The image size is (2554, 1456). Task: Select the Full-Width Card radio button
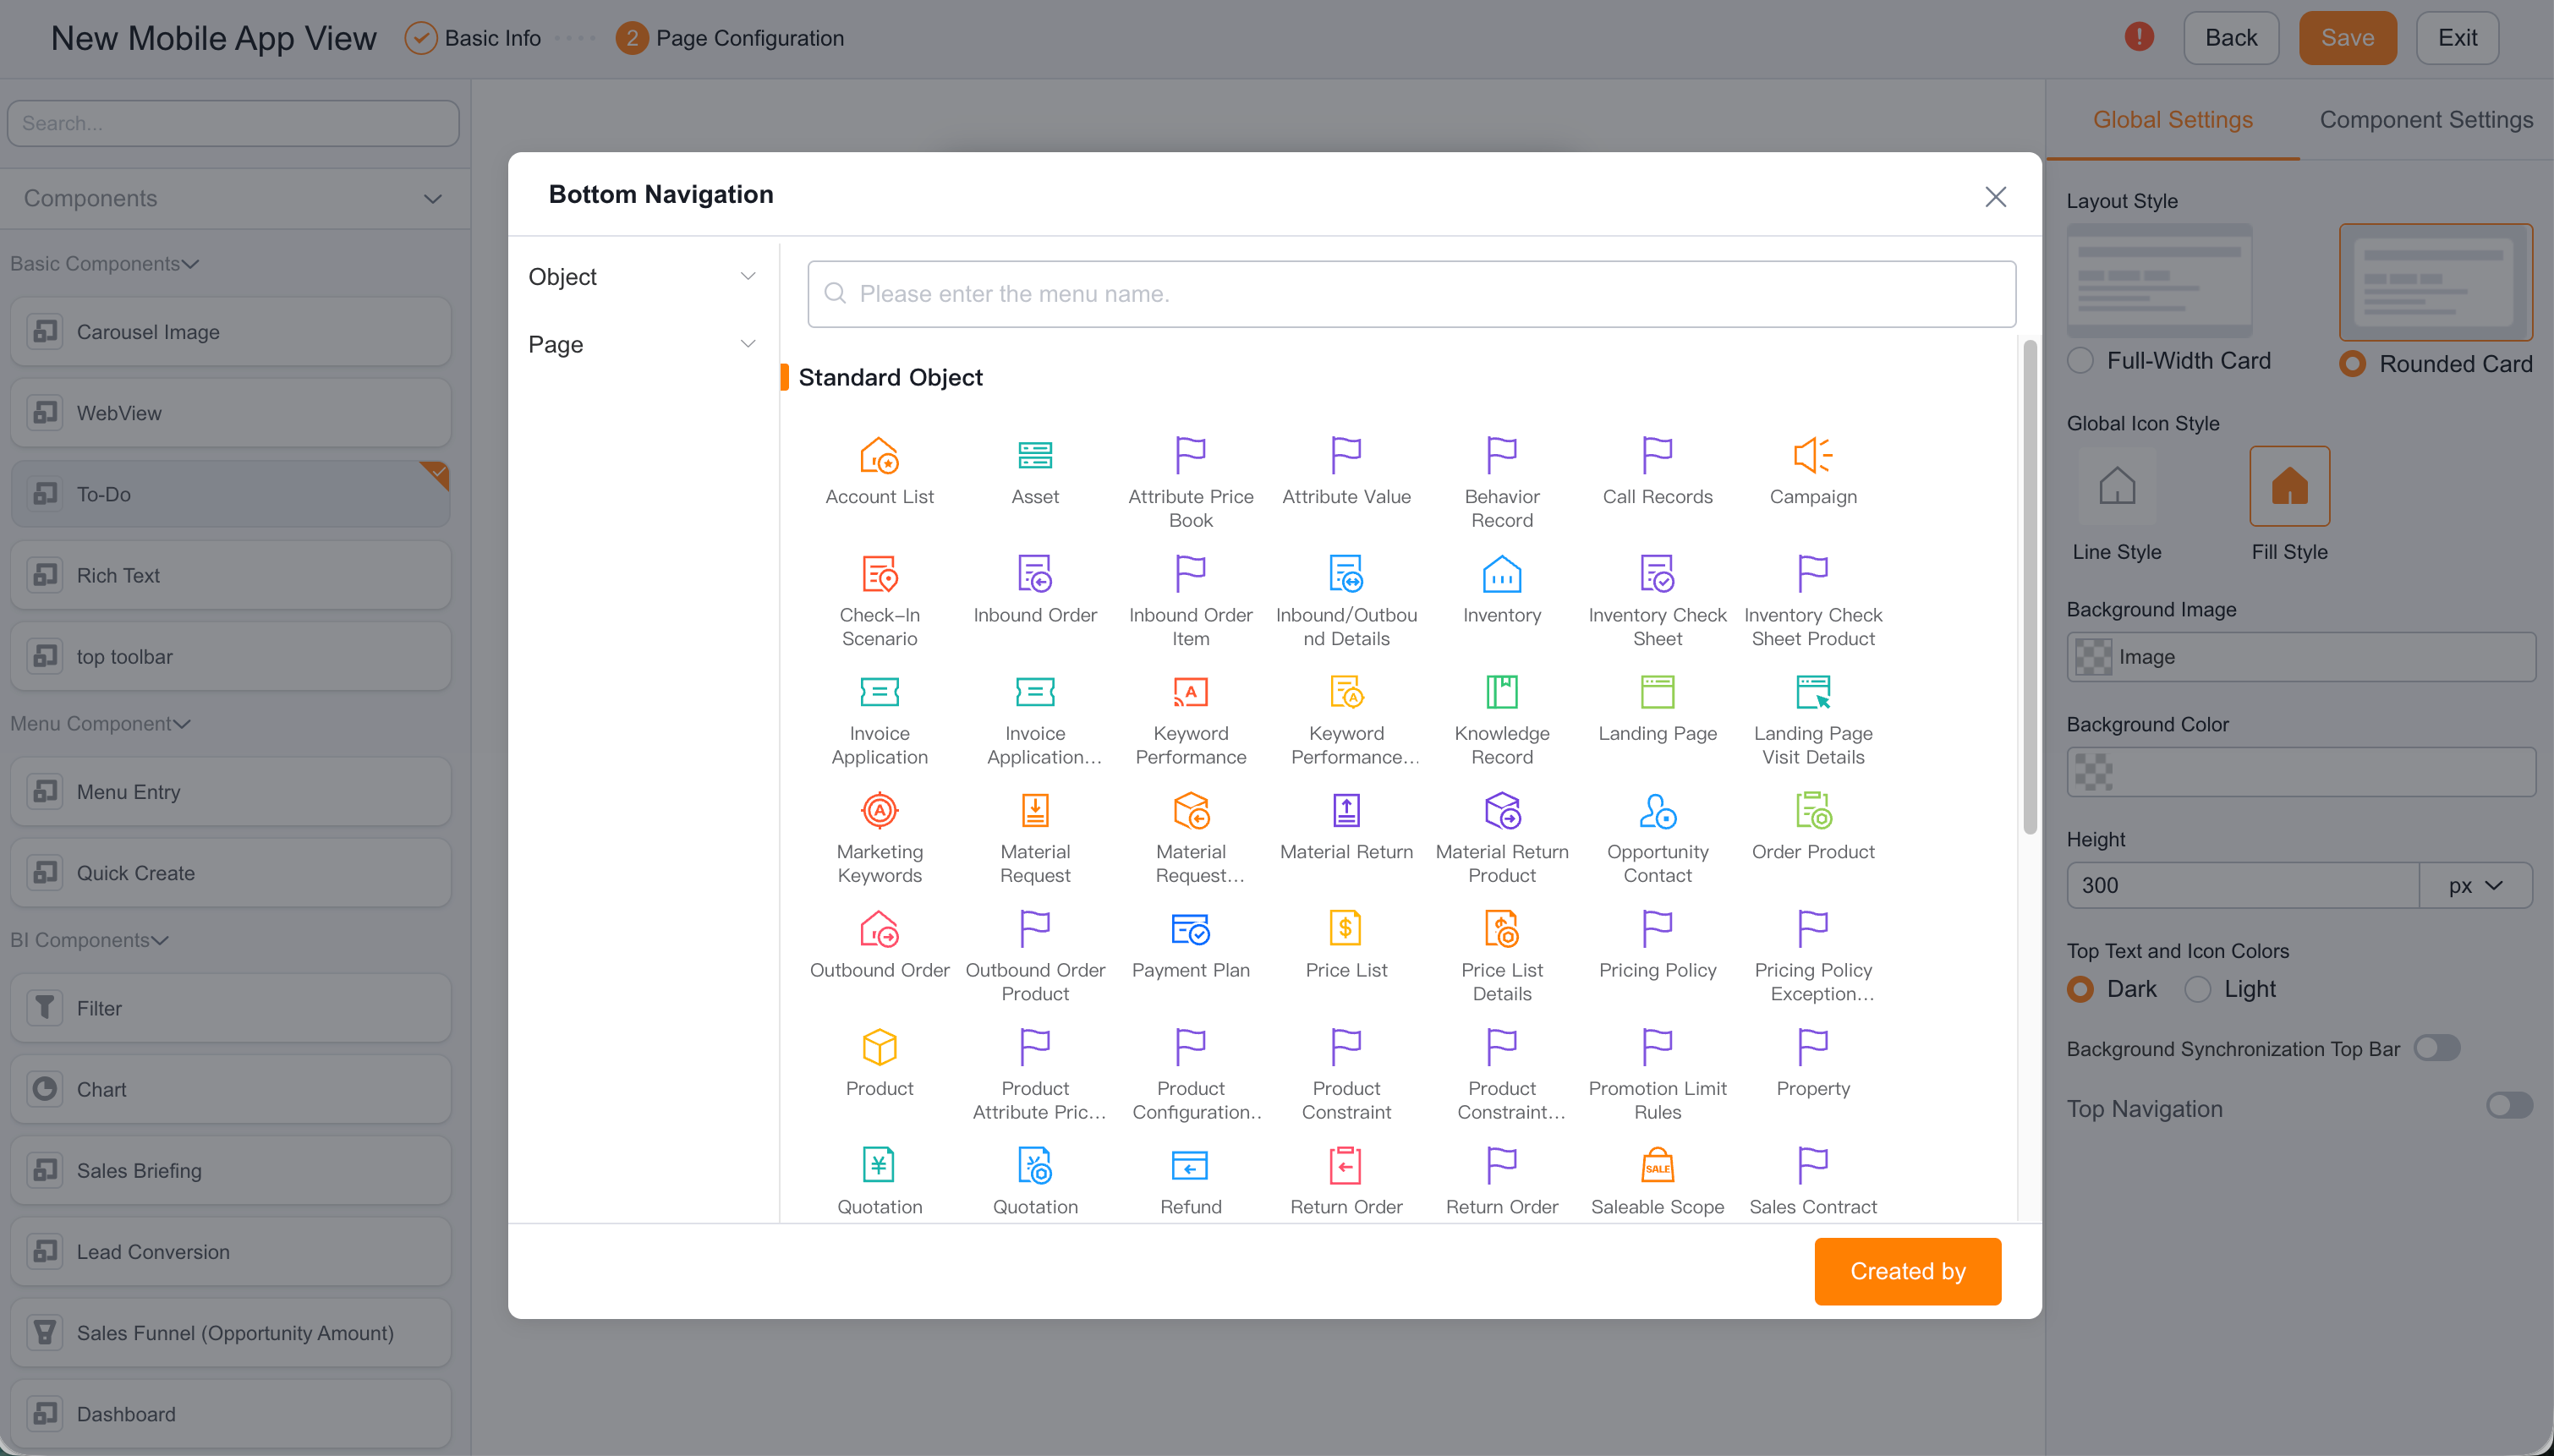[x=2080, y=361]
